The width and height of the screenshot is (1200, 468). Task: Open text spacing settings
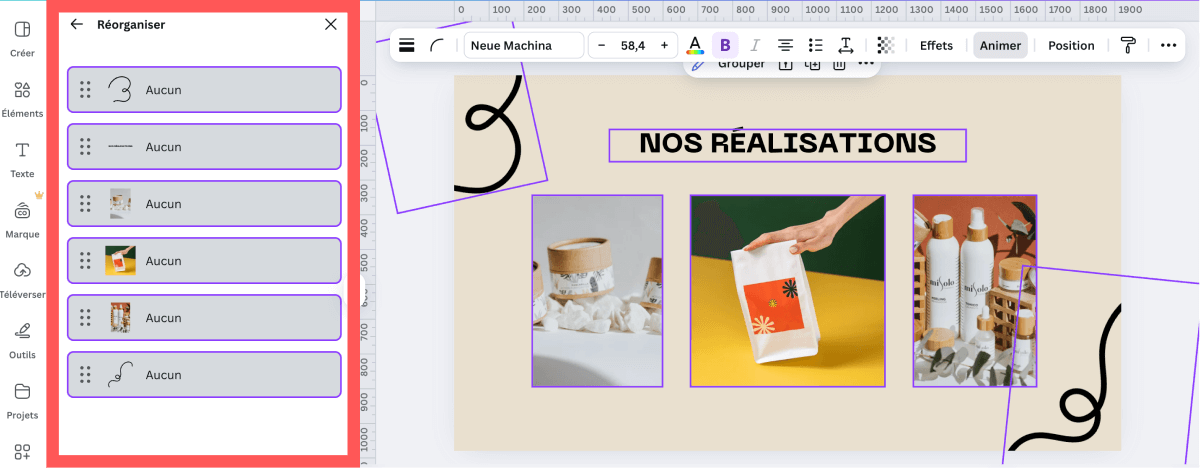point(845,45)
